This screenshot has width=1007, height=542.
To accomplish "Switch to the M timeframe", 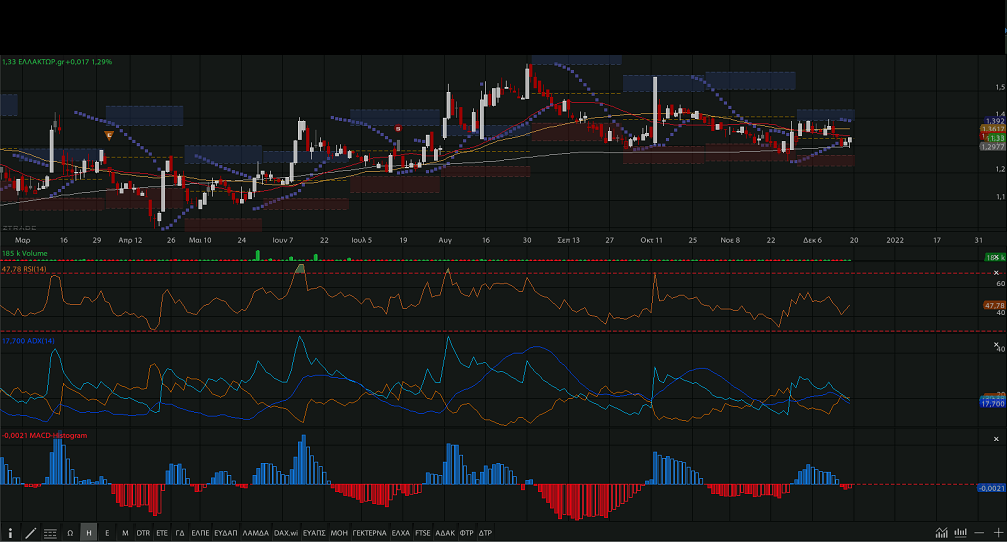I will (125, 533).
